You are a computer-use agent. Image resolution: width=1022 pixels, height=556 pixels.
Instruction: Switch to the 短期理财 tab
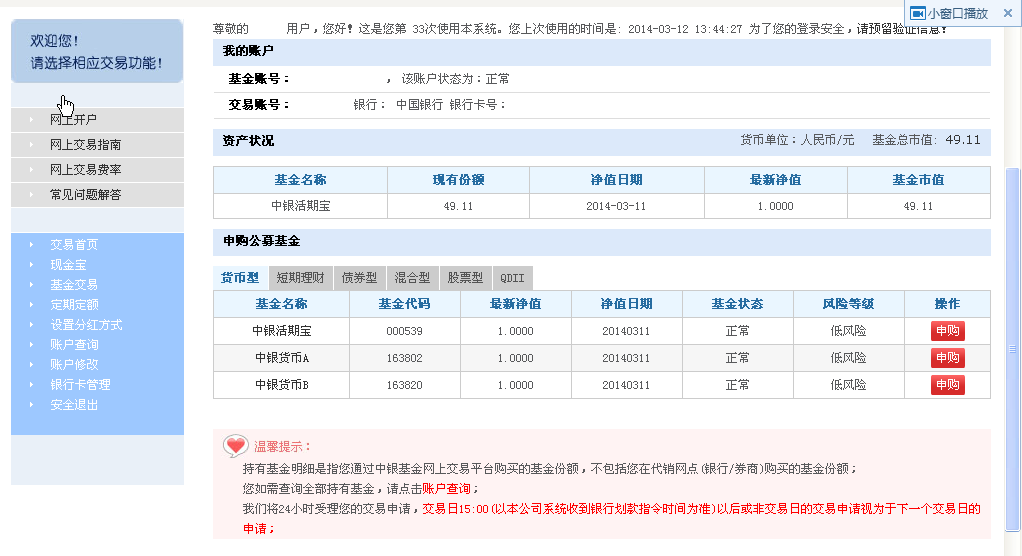click(x=300, y=278)
